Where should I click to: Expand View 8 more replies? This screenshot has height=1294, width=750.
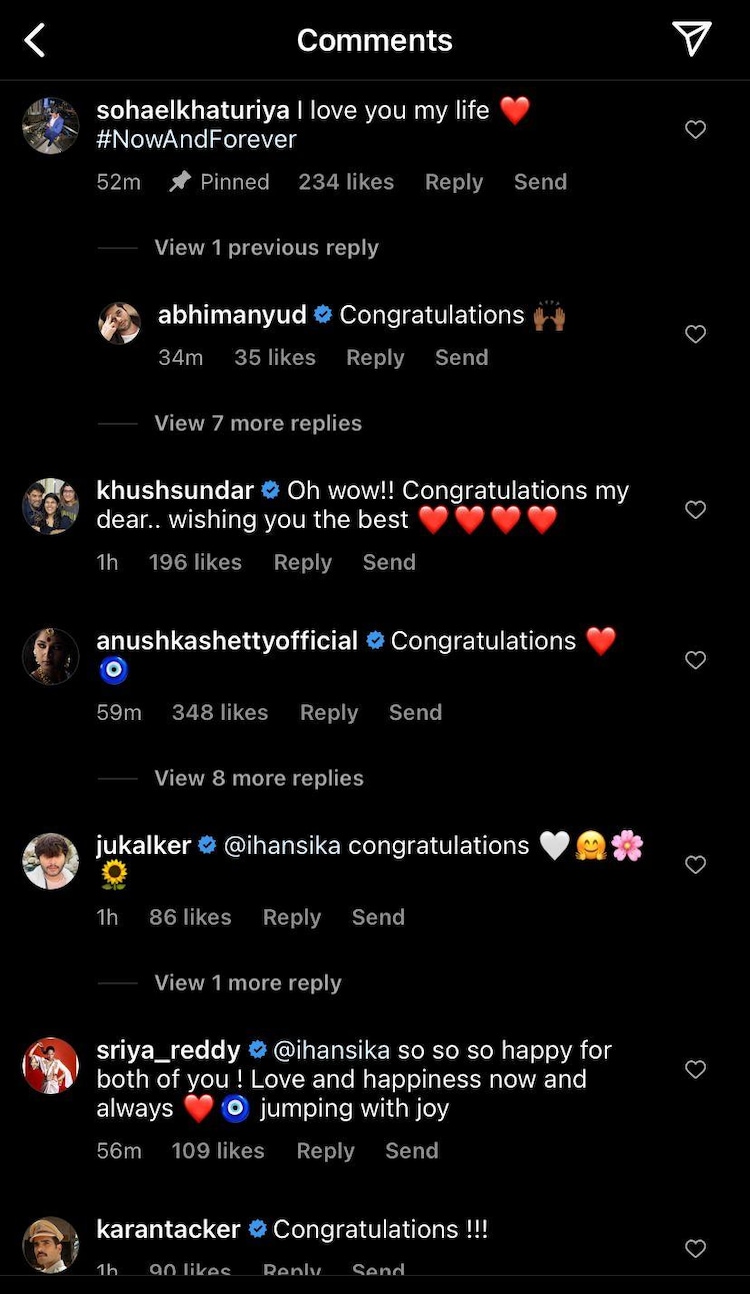(259, 778)
